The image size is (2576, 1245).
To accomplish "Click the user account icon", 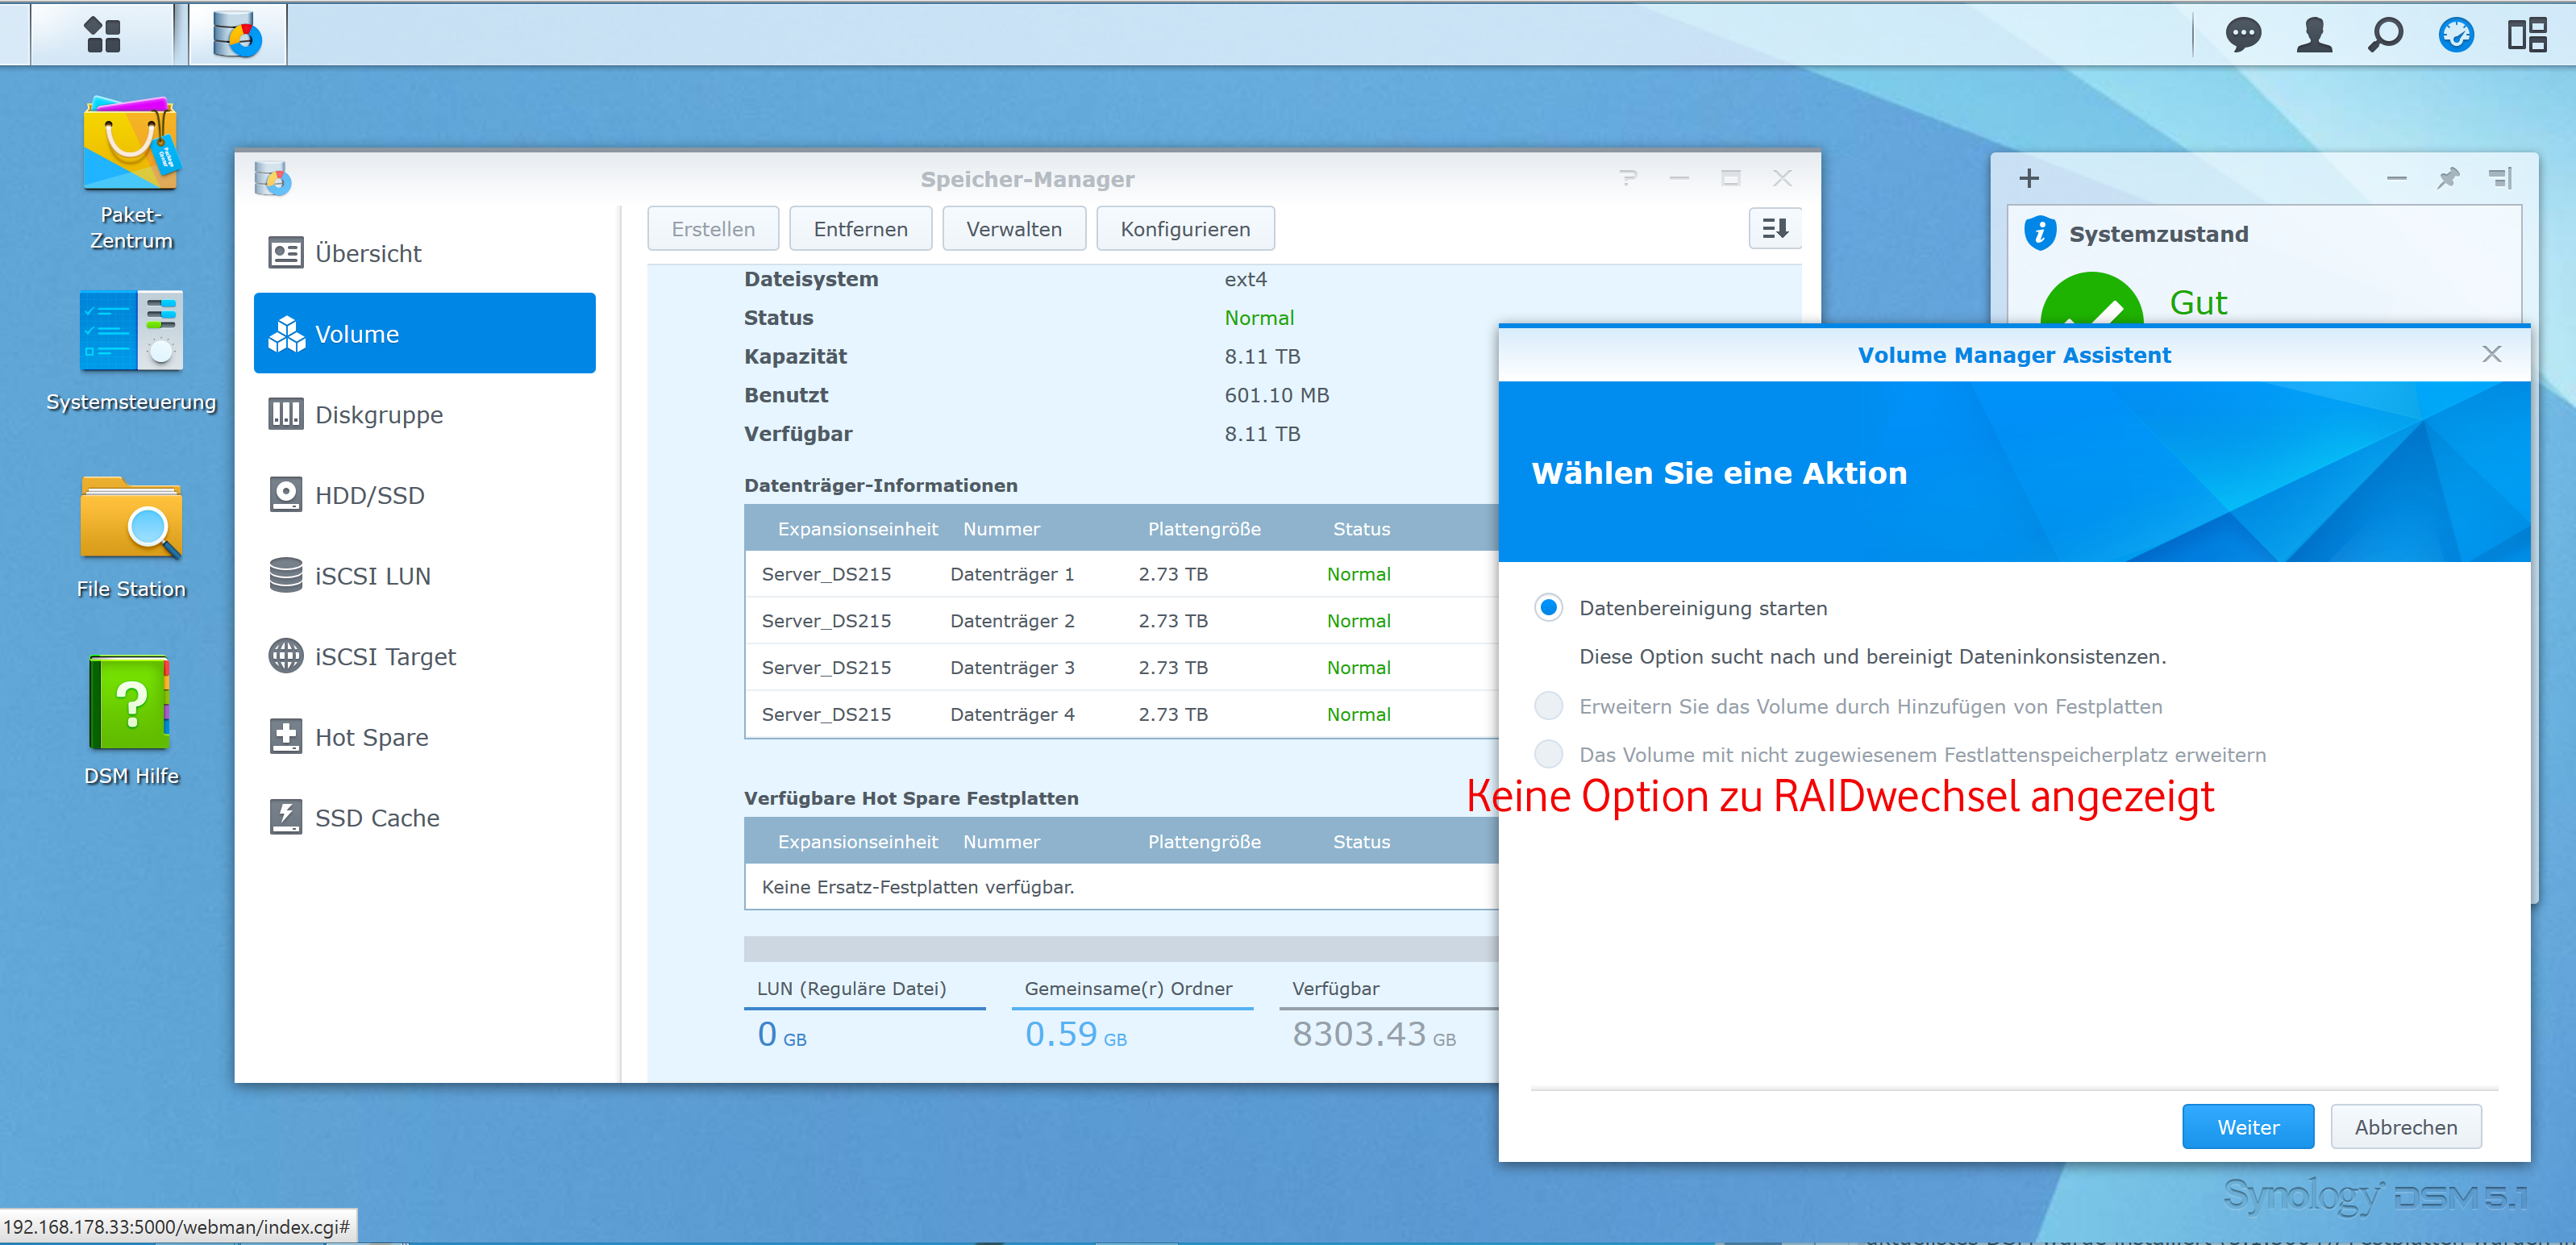I will (2314, 35).
